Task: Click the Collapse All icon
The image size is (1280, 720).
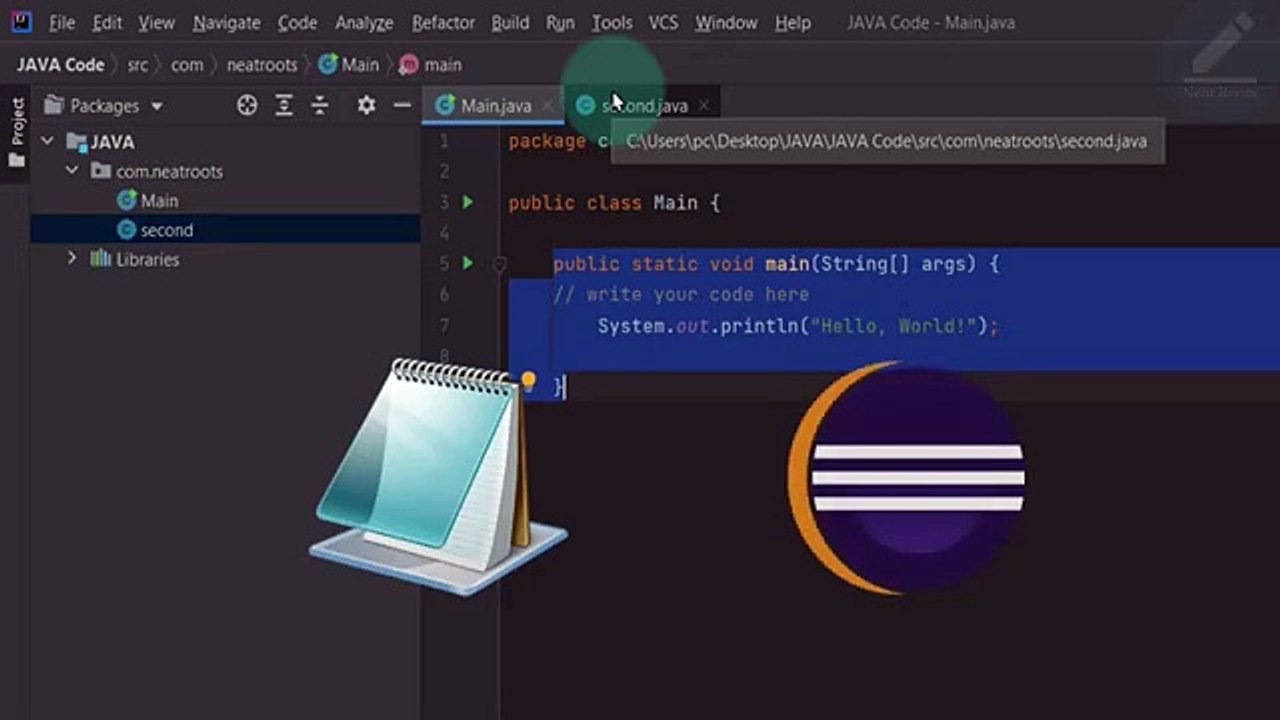Action: pyautogui.click(x=320, y=105)
